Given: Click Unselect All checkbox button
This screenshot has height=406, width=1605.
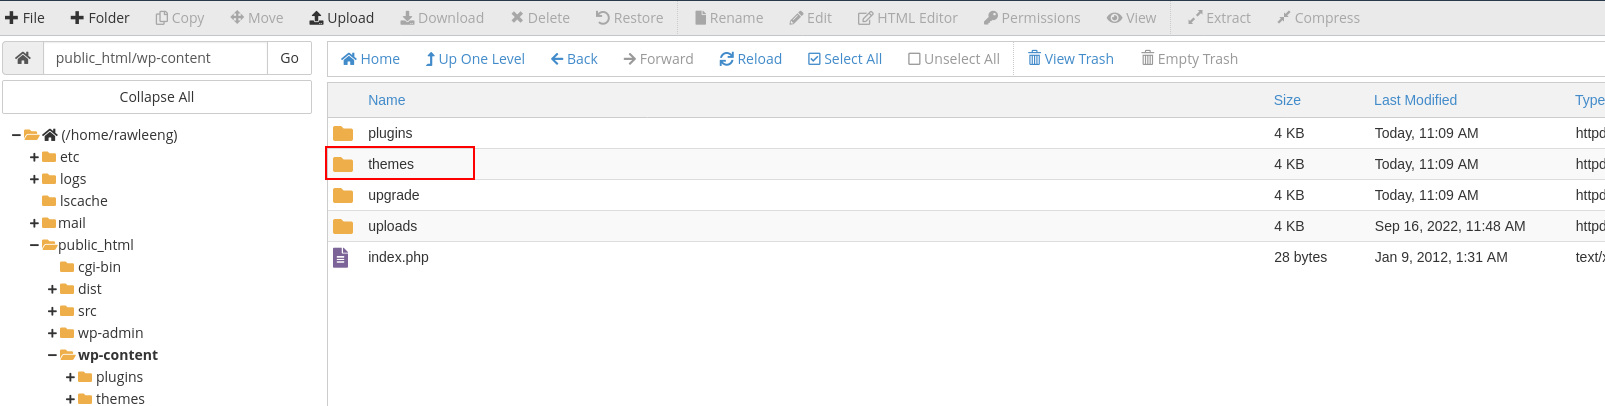Looking at the screenshot, I should click(x=953, y=59).
